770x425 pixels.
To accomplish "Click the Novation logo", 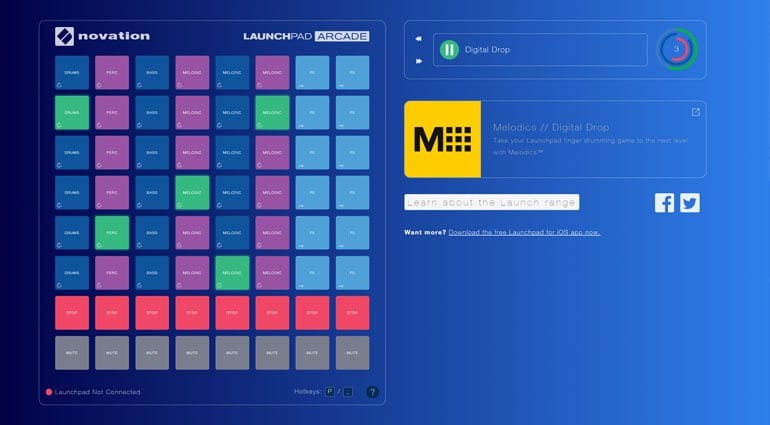I will [x=102, y=36].
